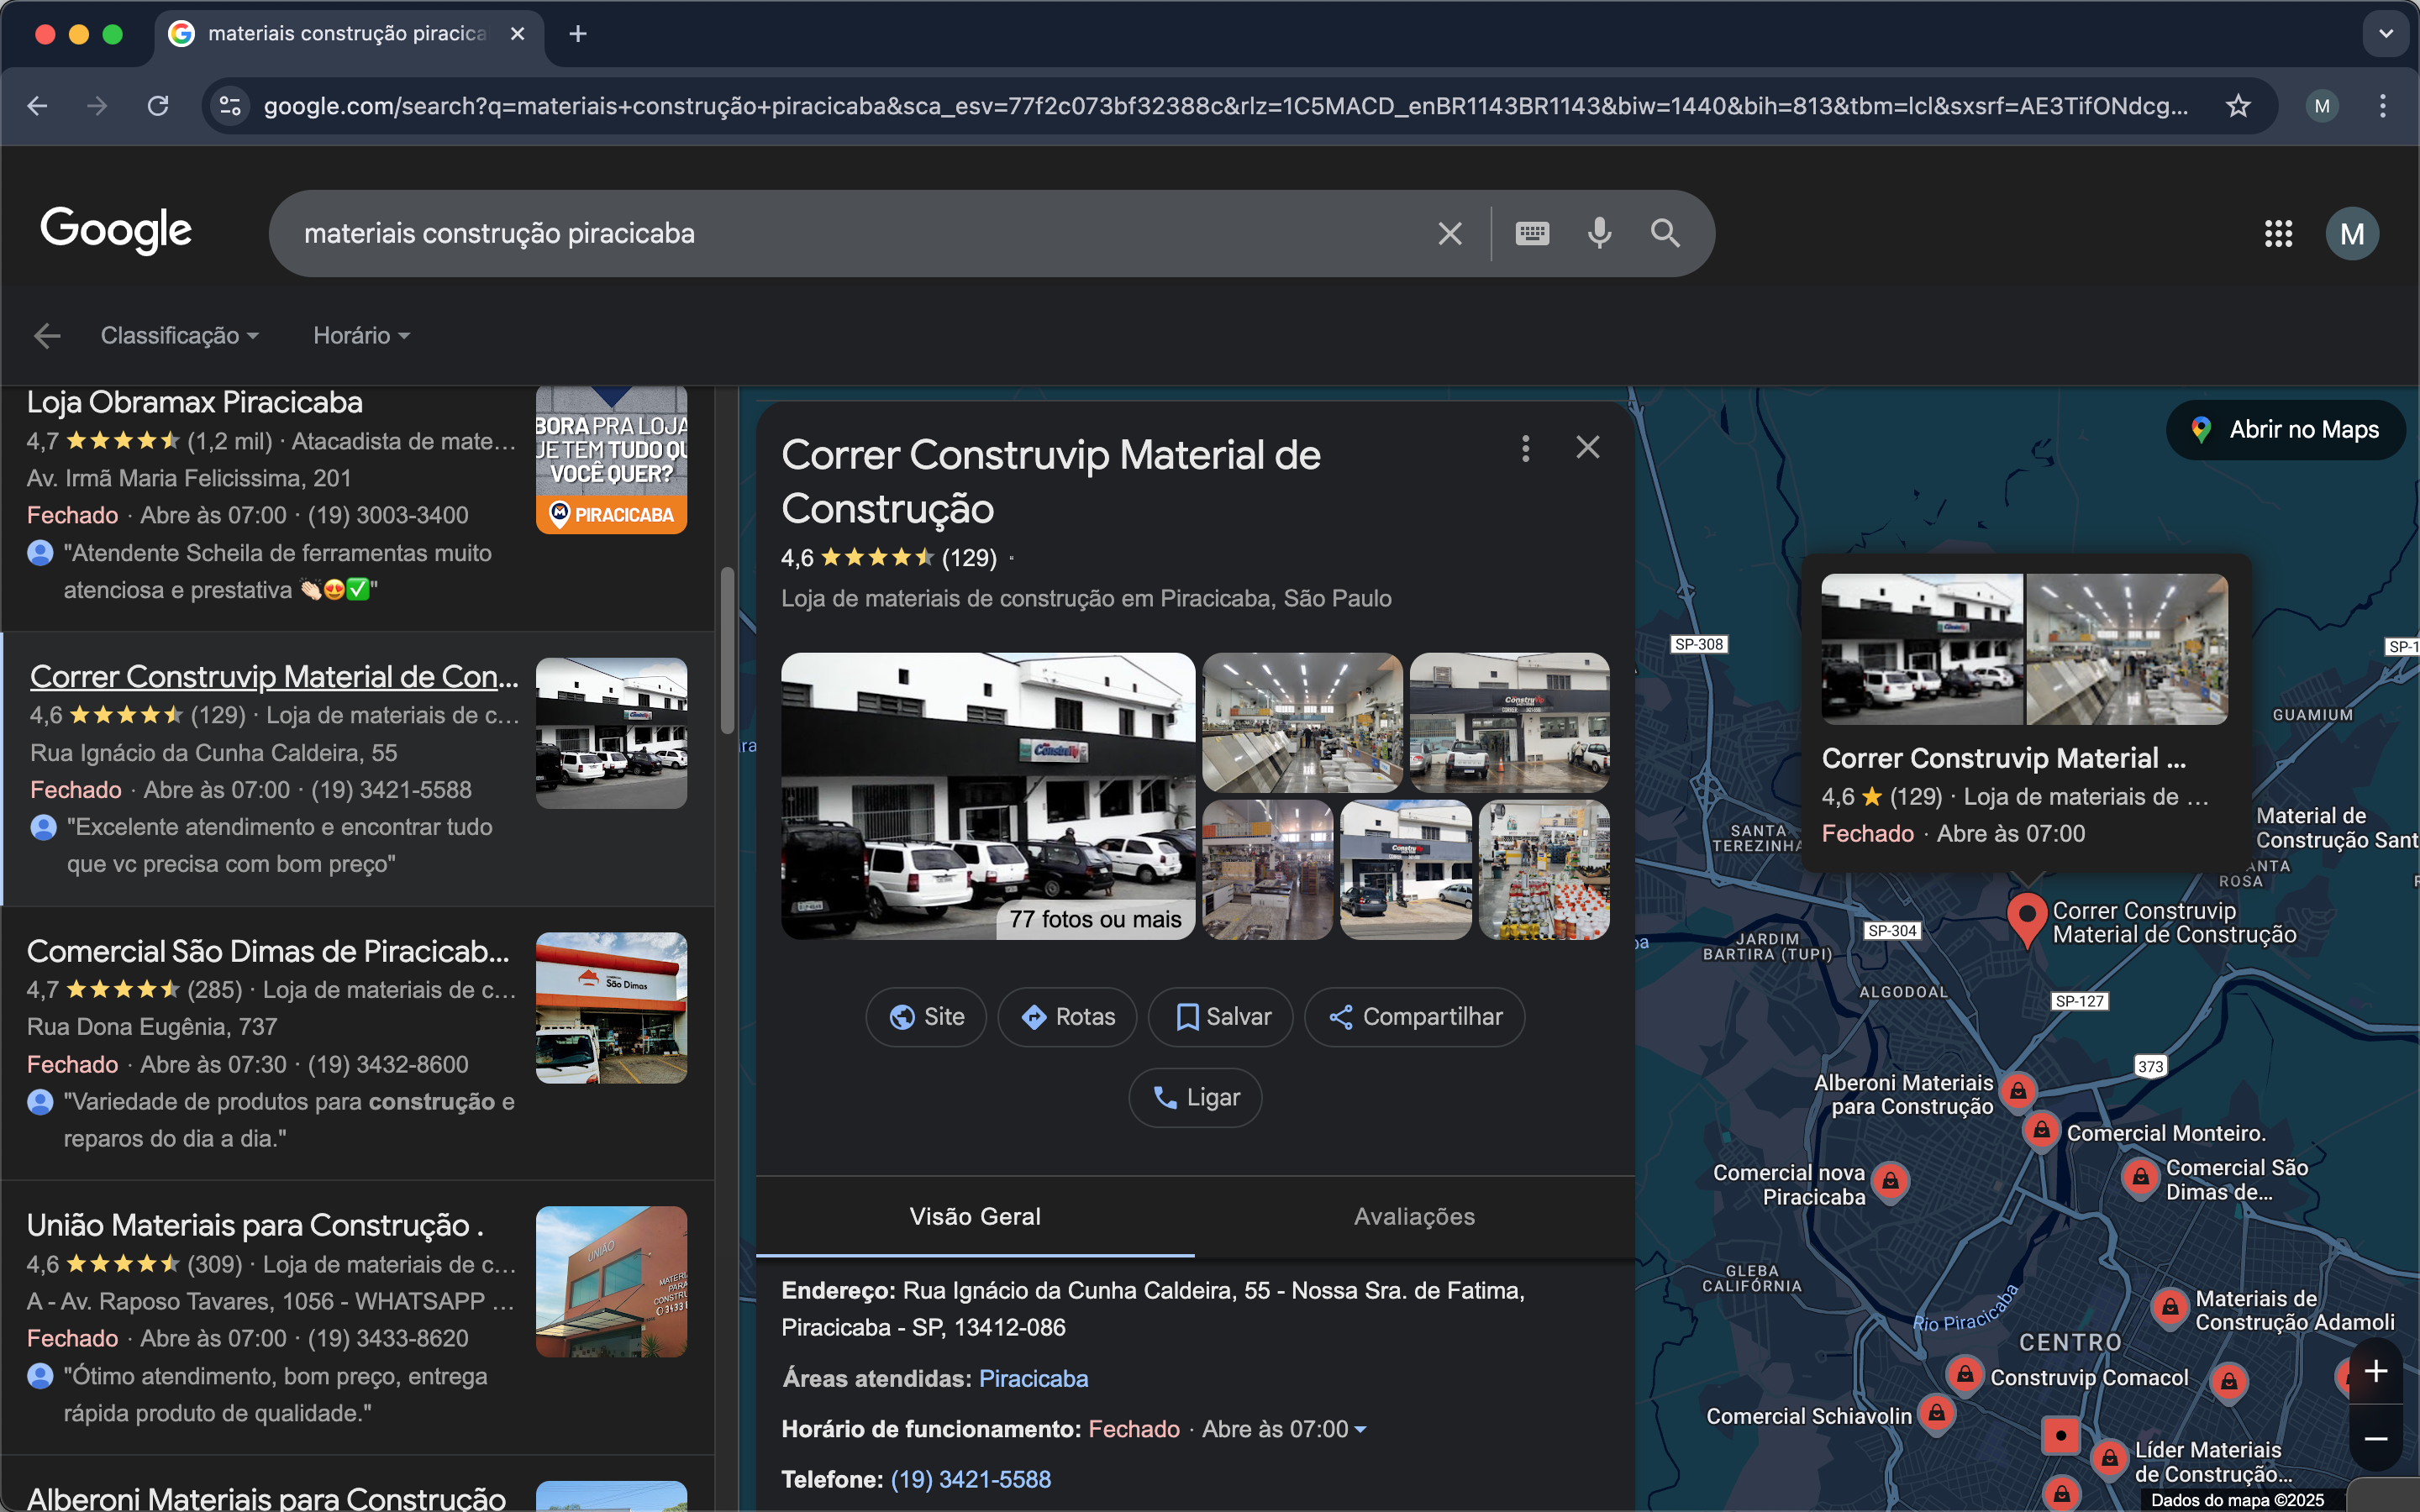2420x1512 pixels.
Task: Switch to the Avaliações tab
Action: tap(1414, 1216)
